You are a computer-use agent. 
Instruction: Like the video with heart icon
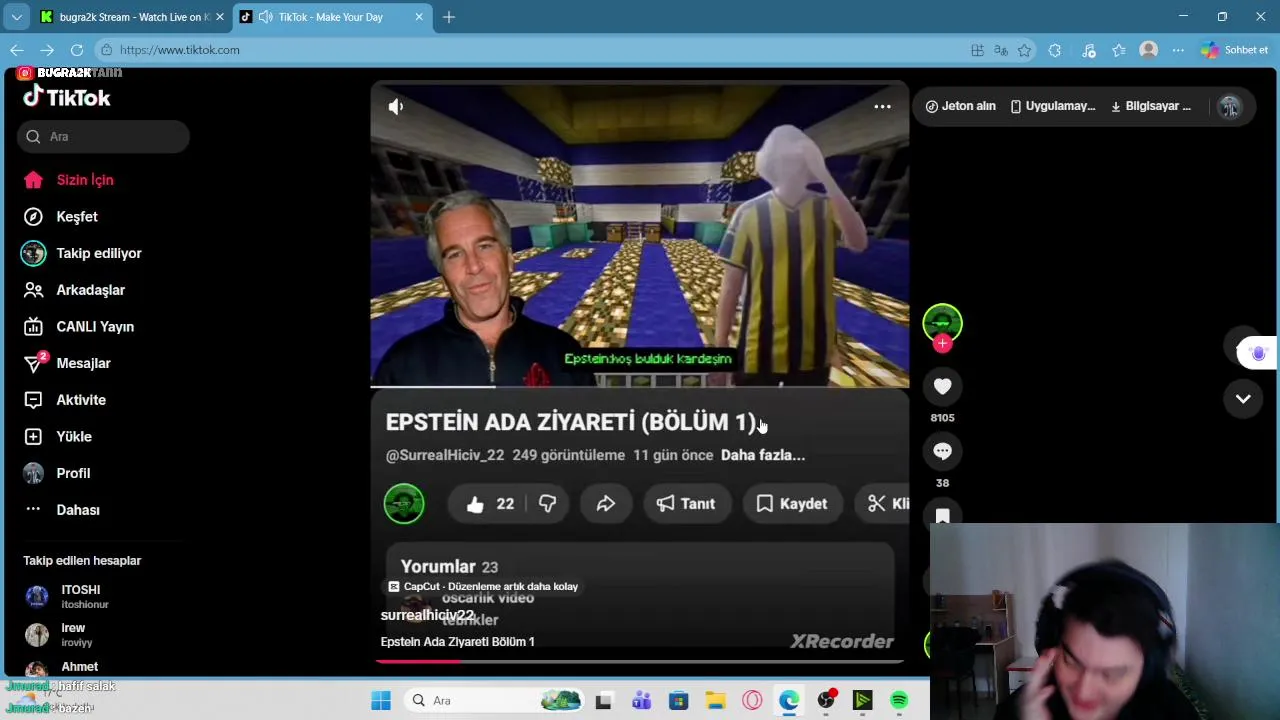tap(942, 387)
